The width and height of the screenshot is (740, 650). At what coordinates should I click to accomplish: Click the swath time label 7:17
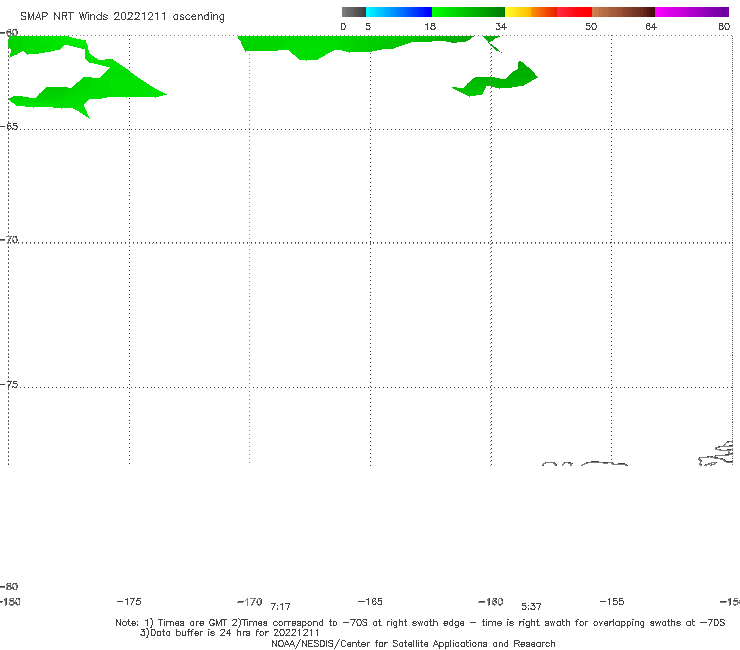click(280, 607)
